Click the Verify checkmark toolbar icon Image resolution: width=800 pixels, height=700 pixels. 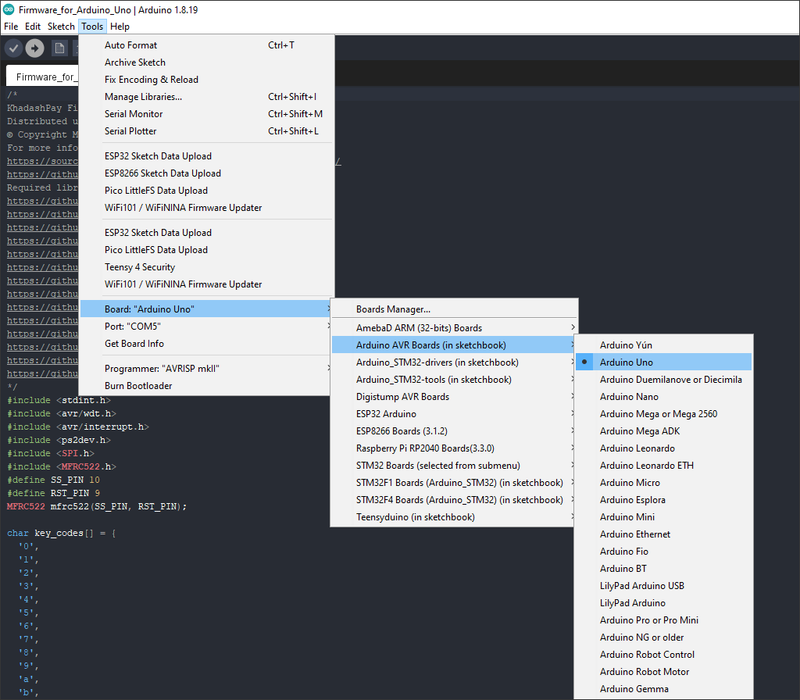point(14,48)
